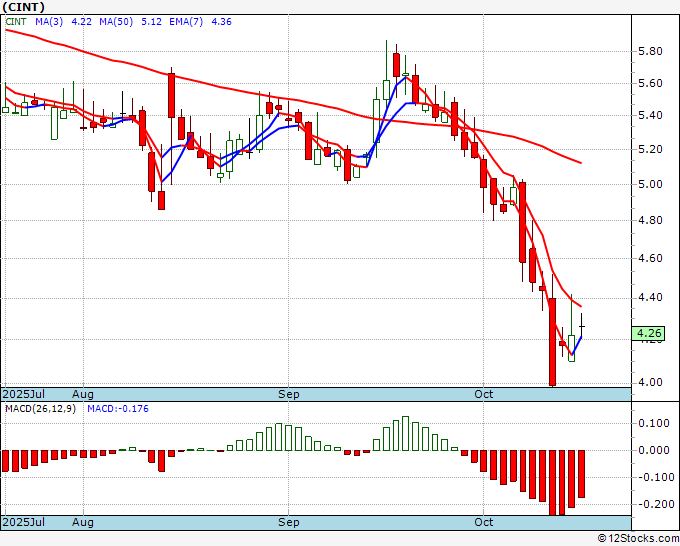Click Aug on the price chart time axis
The height and width of the screenshot is (546, 680).
83,395
